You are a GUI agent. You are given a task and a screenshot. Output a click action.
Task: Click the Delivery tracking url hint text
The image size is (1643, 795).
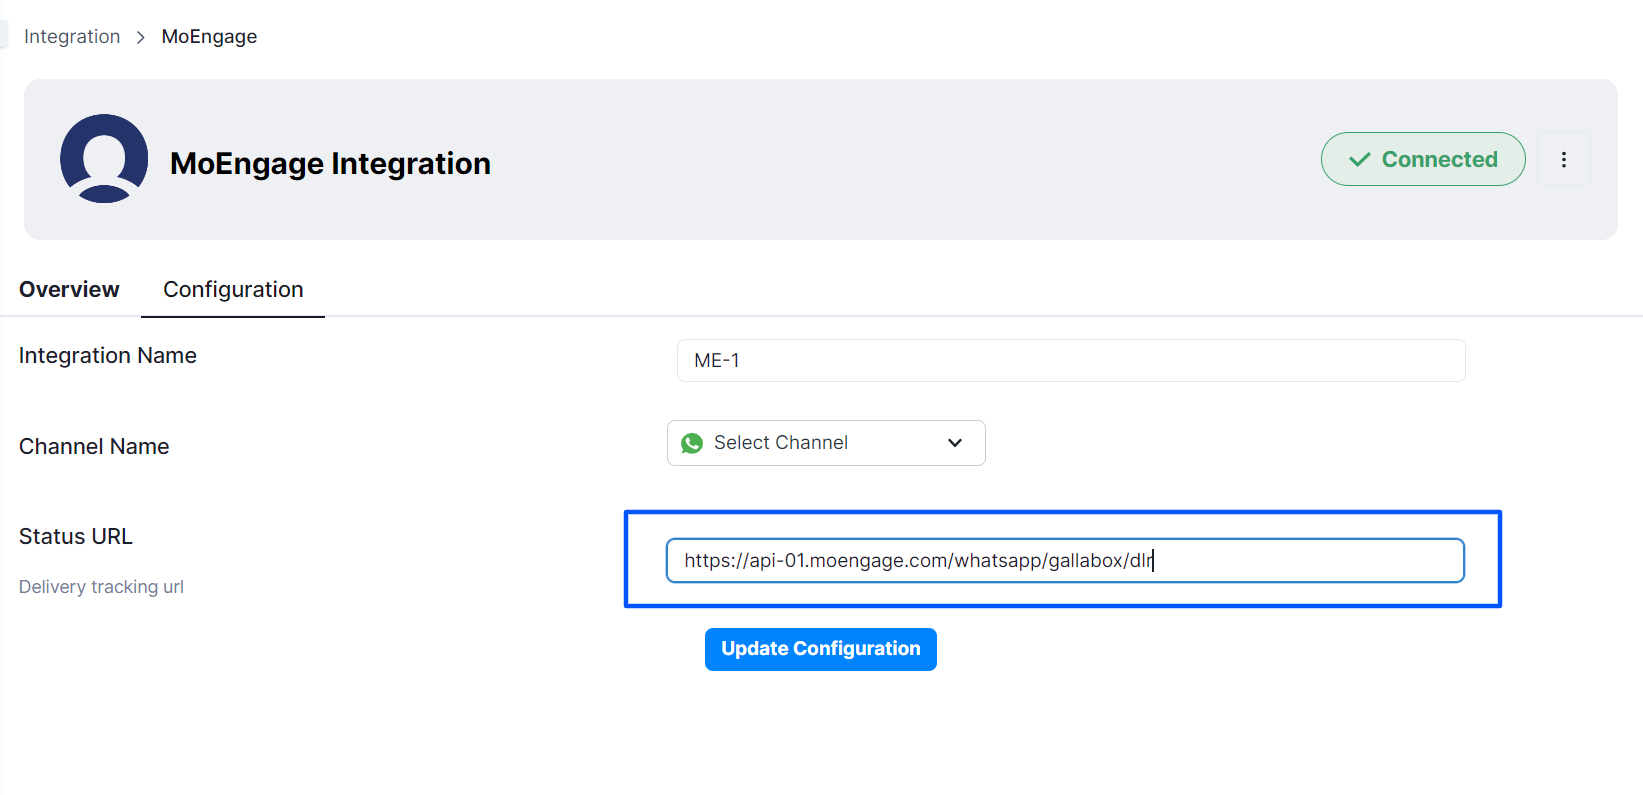(101, 587)
